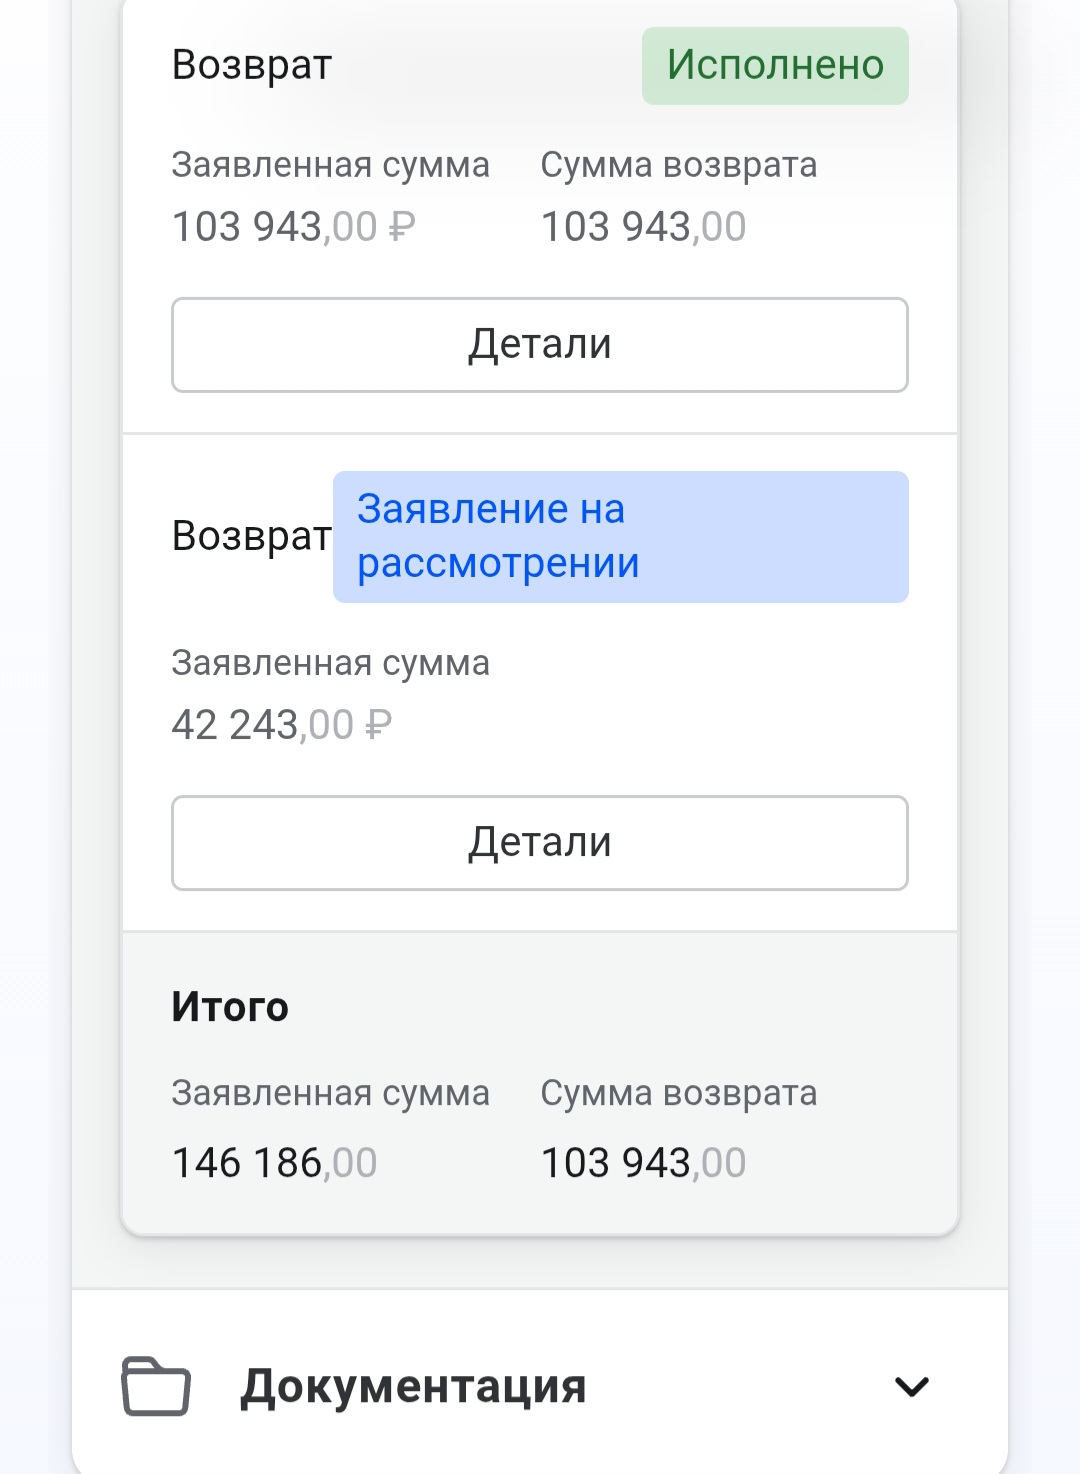The width and height of the screenshot is (1080, 1474).
Task: Click the Заявленная сумма label in Итого
Action: 330,1093
